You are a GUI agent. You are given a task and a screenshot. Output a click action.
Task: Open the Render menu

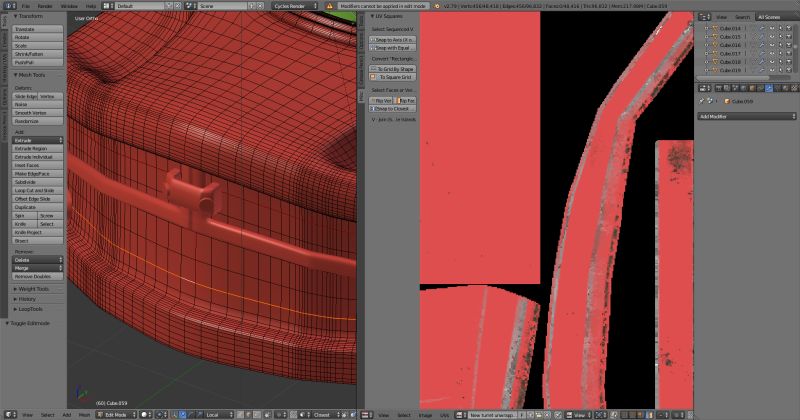45,6
